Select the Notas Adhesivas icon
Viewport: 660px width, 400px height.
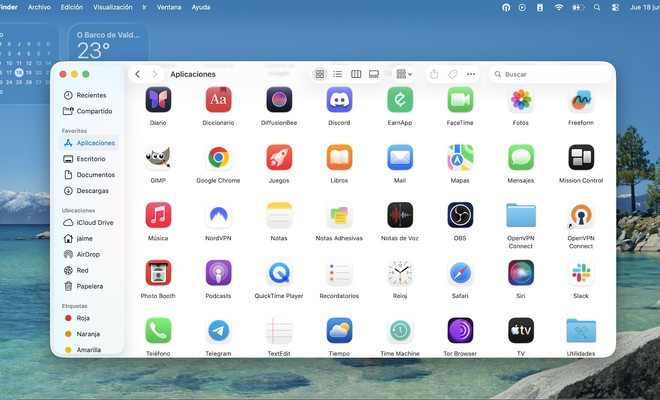(339, 215)
